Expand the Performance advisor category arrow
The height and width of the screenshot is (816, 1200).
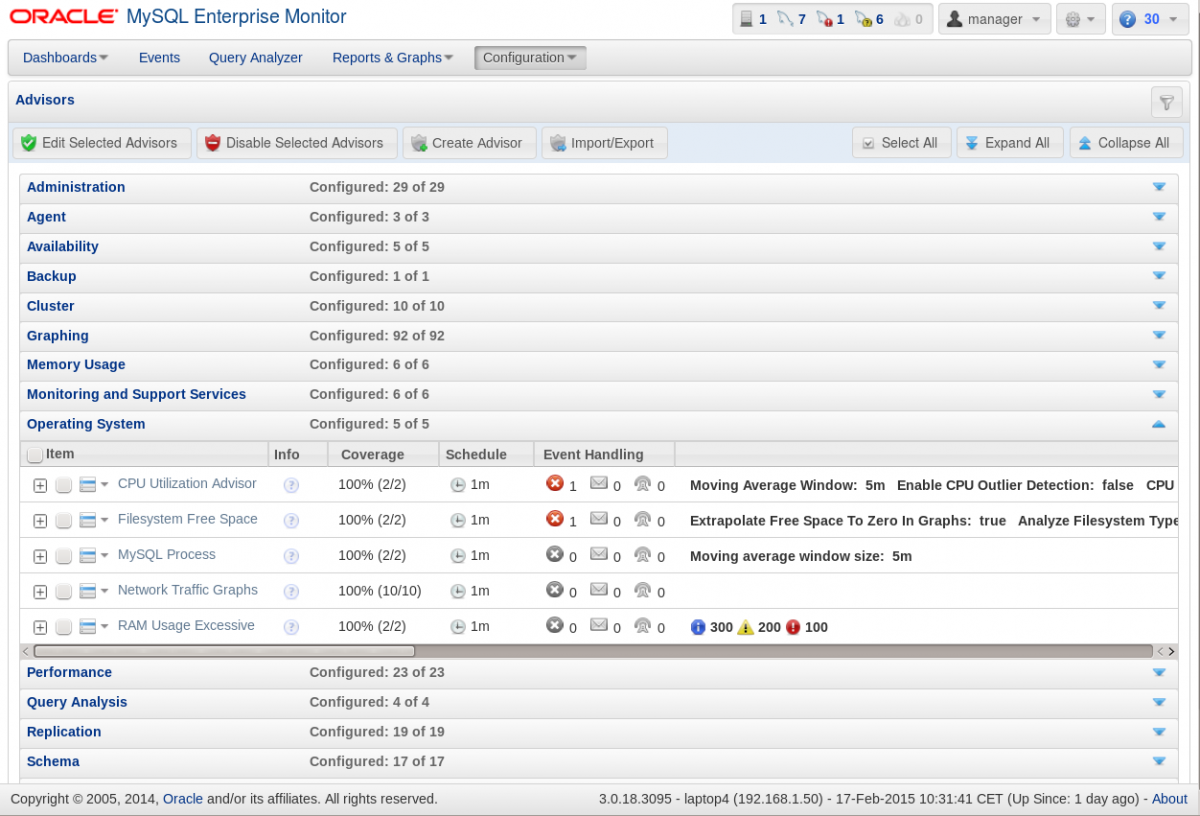click(x=1159, y=673)
